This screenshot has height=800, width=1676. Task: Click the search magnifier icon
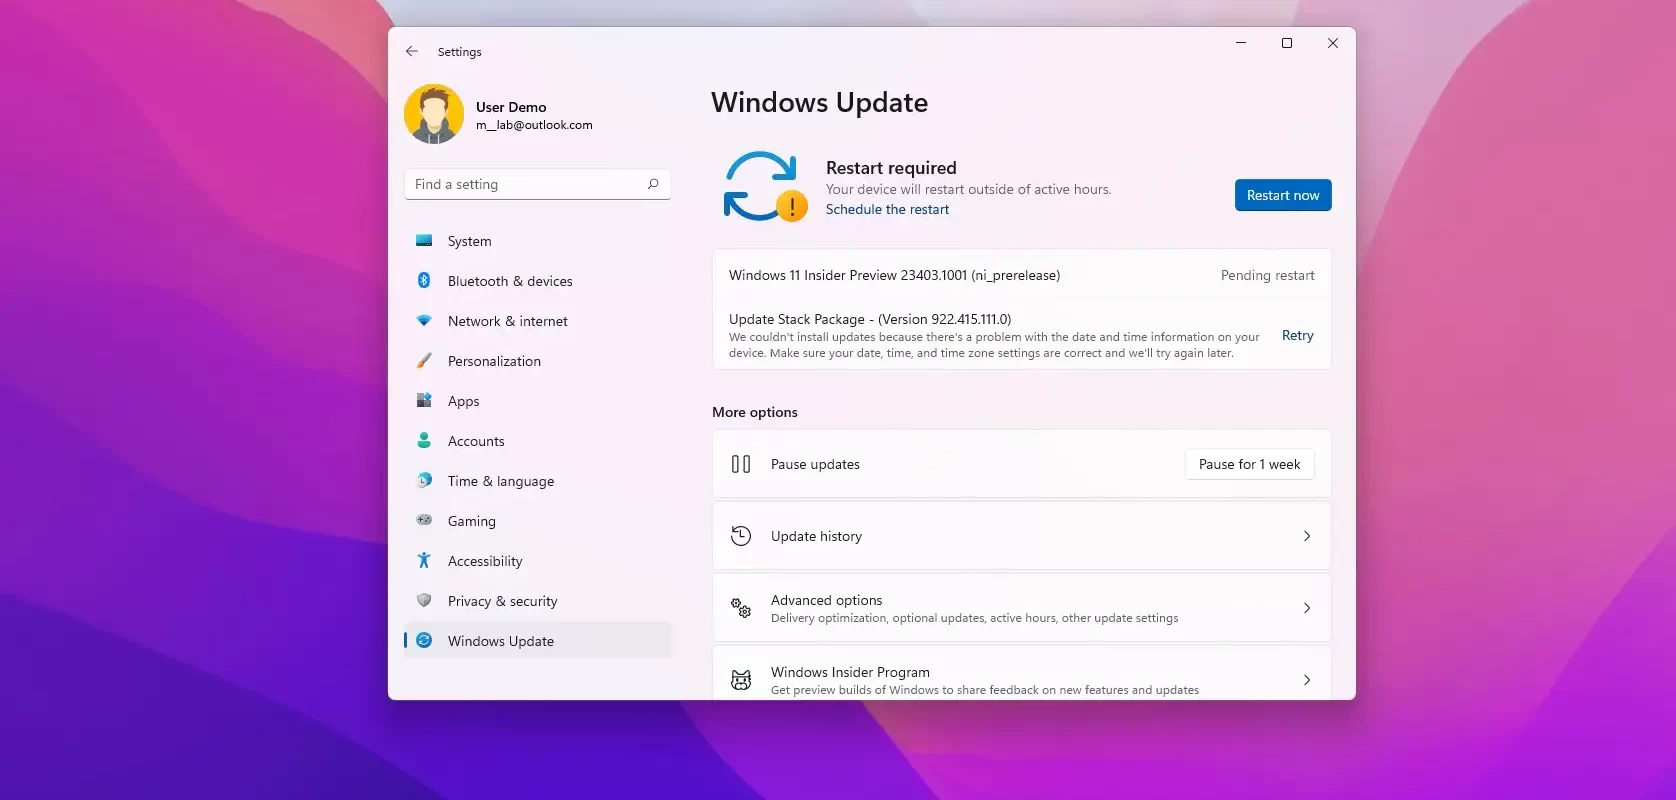point(653,184)
